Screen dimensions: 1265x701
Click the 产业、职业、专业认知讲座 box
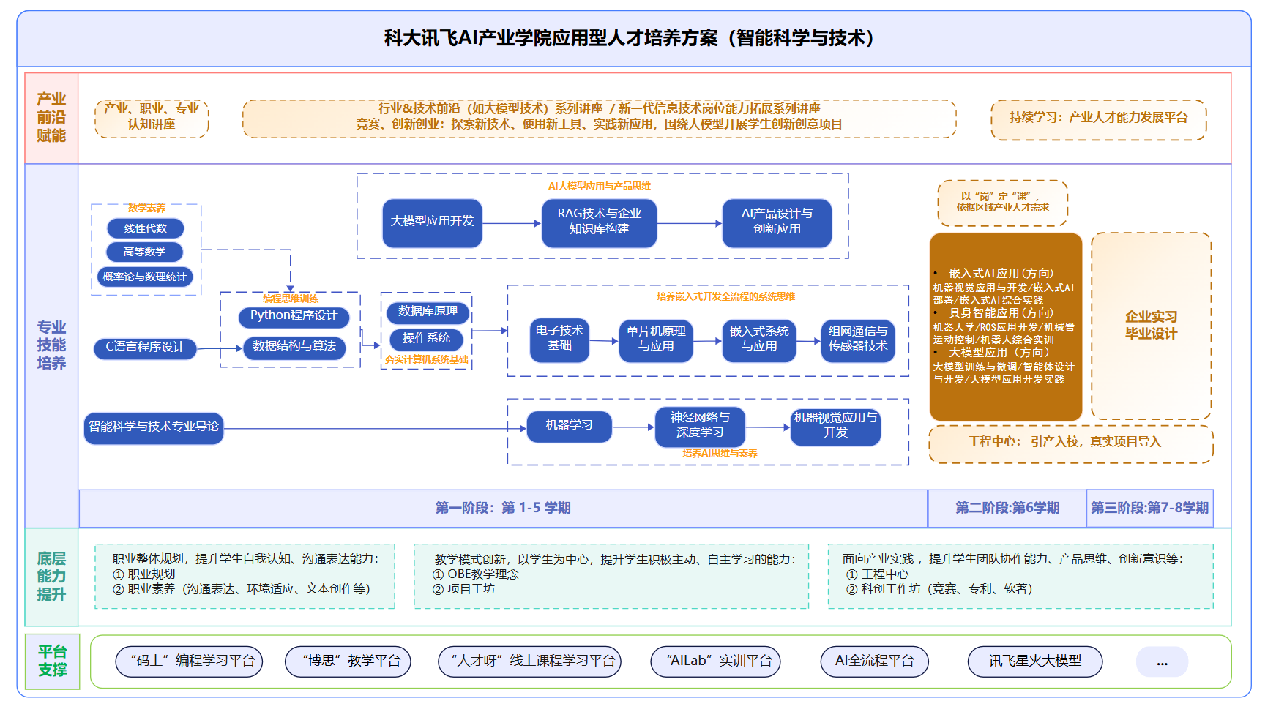pyautogui.click(x=152, y=117)
